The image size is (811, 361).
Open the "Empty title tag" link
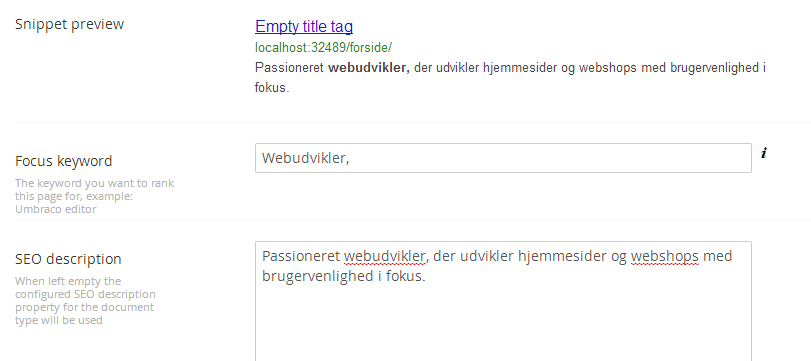pyautogui.click(x=304, y=26)
